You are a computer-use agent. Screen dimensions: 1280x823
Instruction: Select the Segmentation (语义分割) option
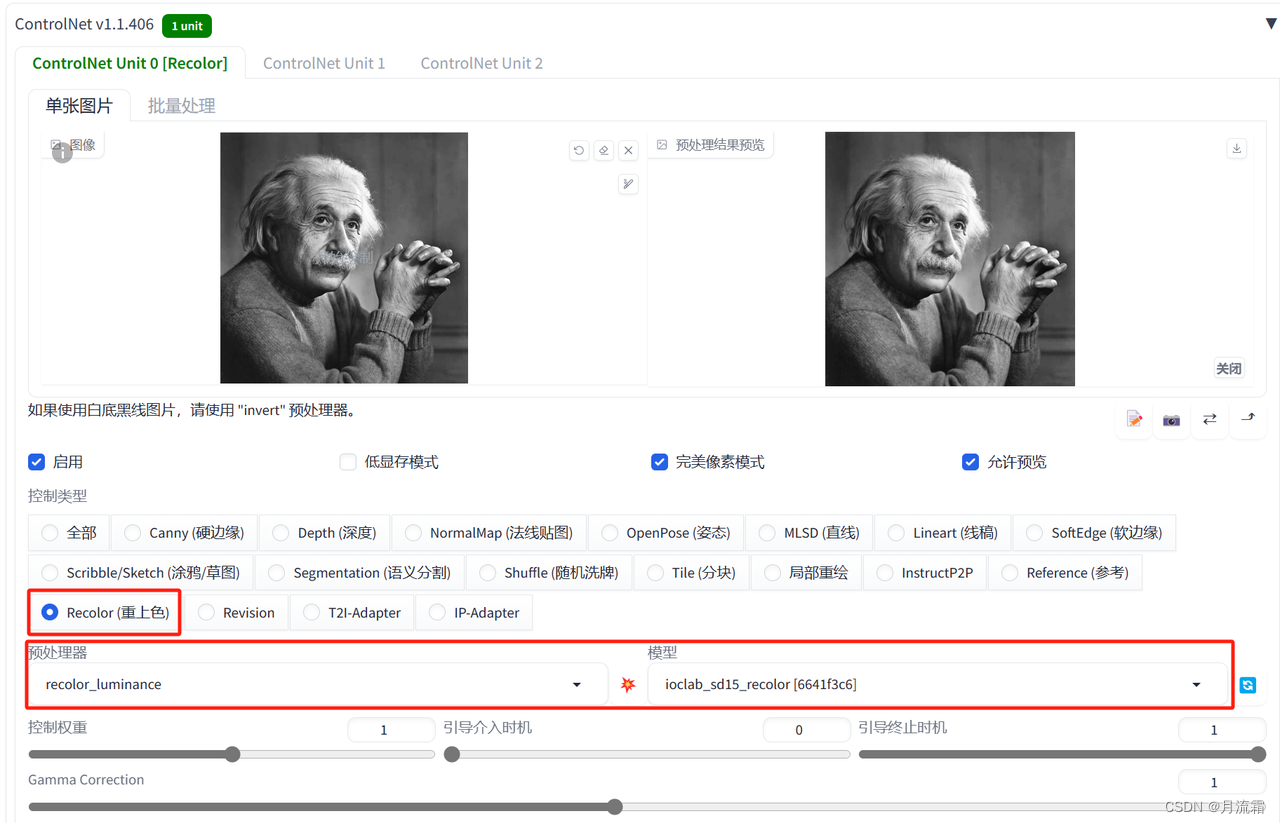(x=359, y=573)
